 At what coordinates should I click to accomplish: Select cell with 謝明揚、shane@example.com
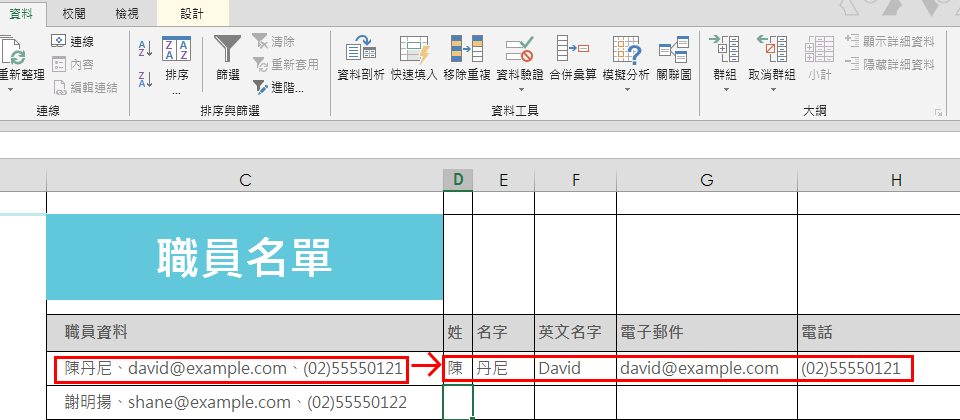245,402
